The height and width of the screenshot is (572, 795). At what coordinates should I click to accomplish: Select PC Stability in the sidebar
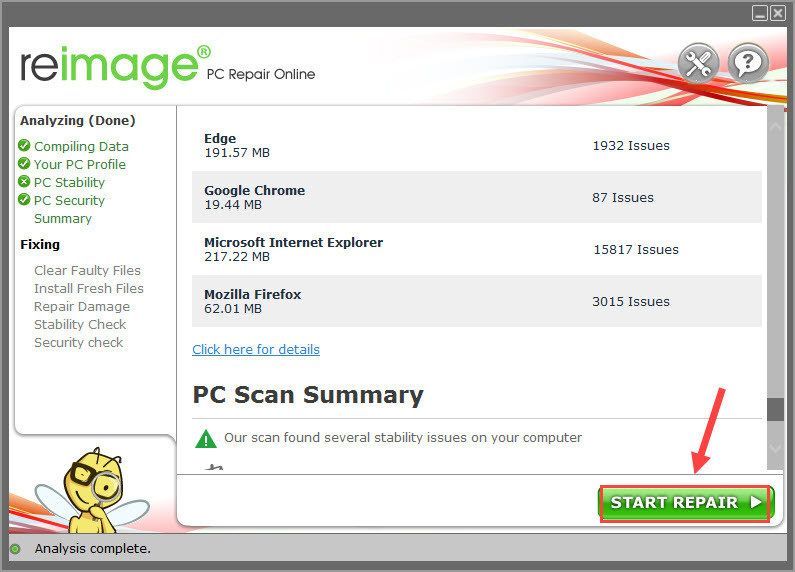pyautogui.click(x=69, y=183)
